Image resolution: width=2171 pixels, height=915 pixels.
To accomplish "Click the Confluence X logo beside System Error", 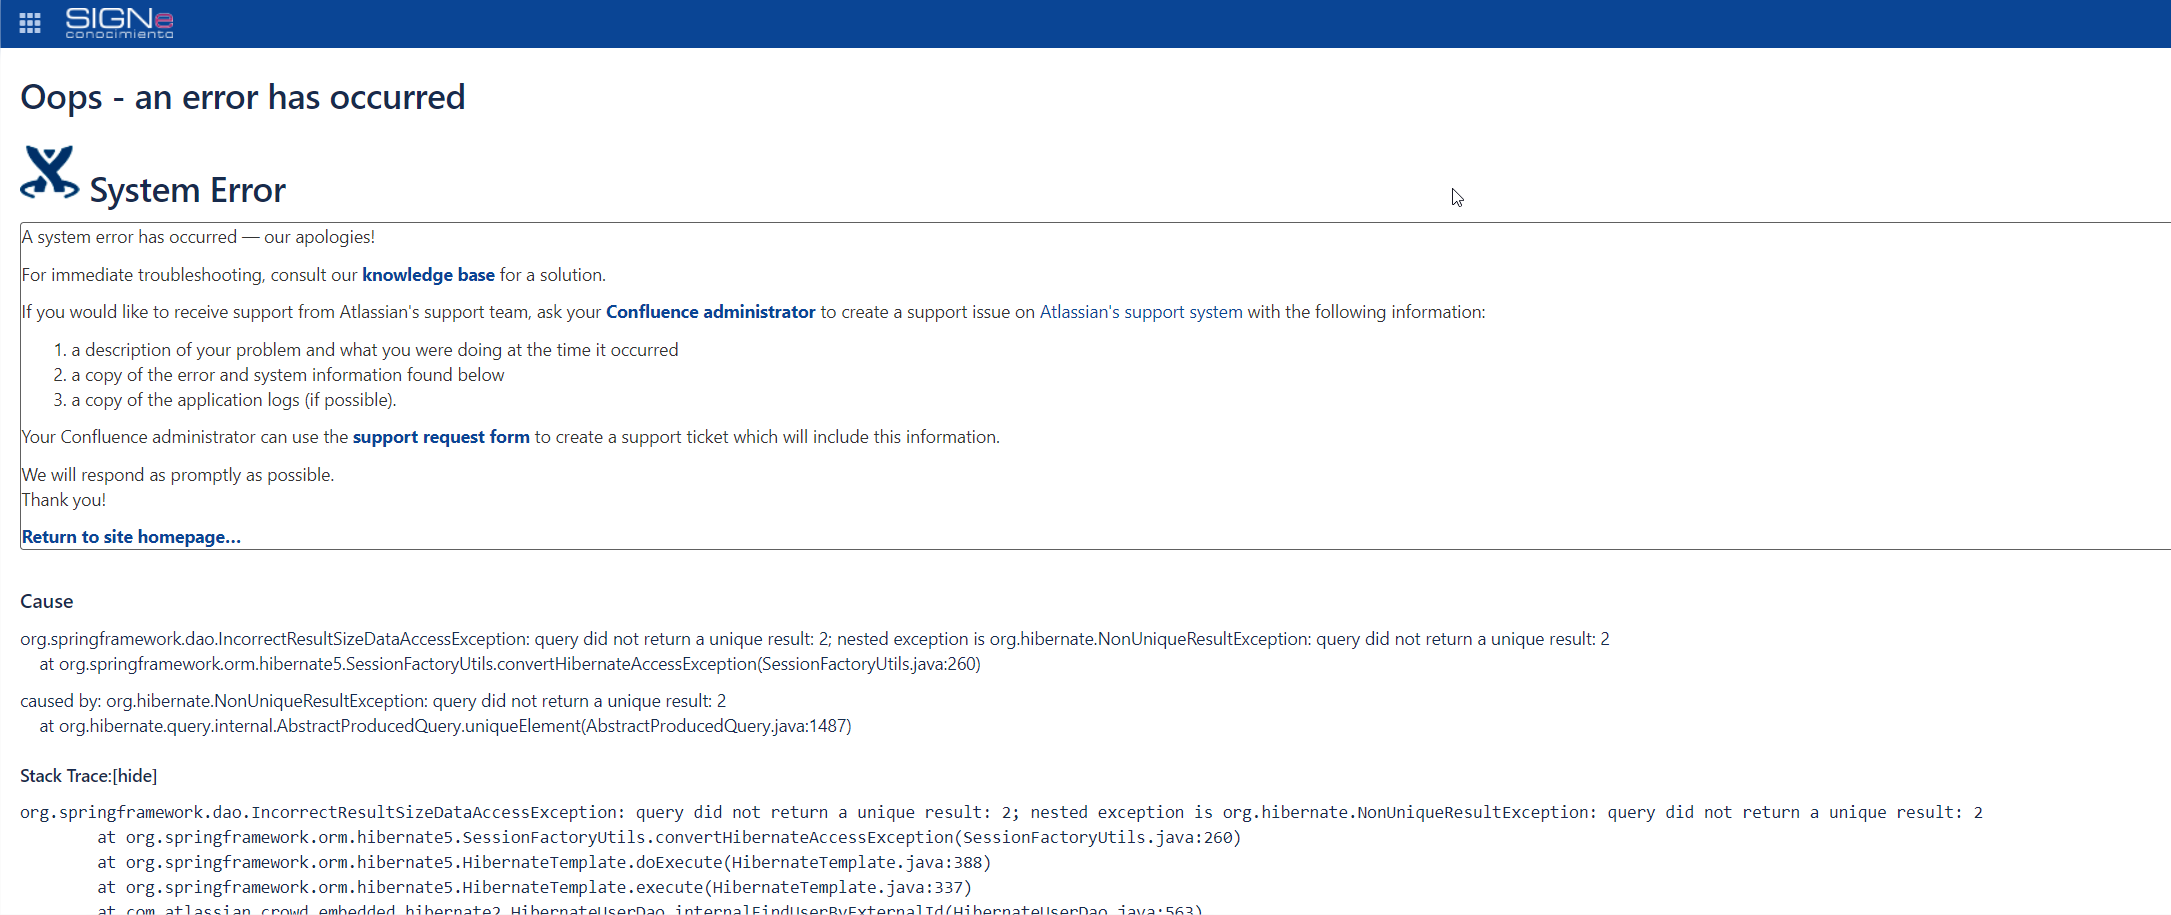I will tap(49, 173).
